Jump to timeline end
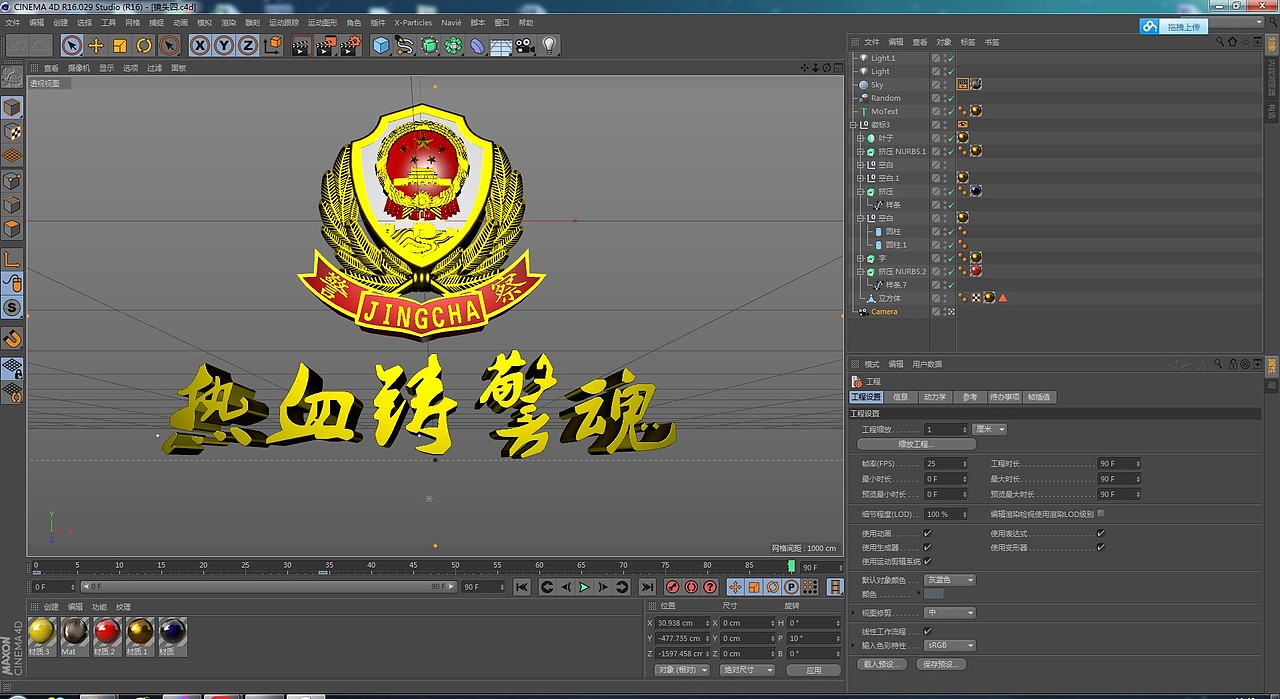 tap(647, 587)
